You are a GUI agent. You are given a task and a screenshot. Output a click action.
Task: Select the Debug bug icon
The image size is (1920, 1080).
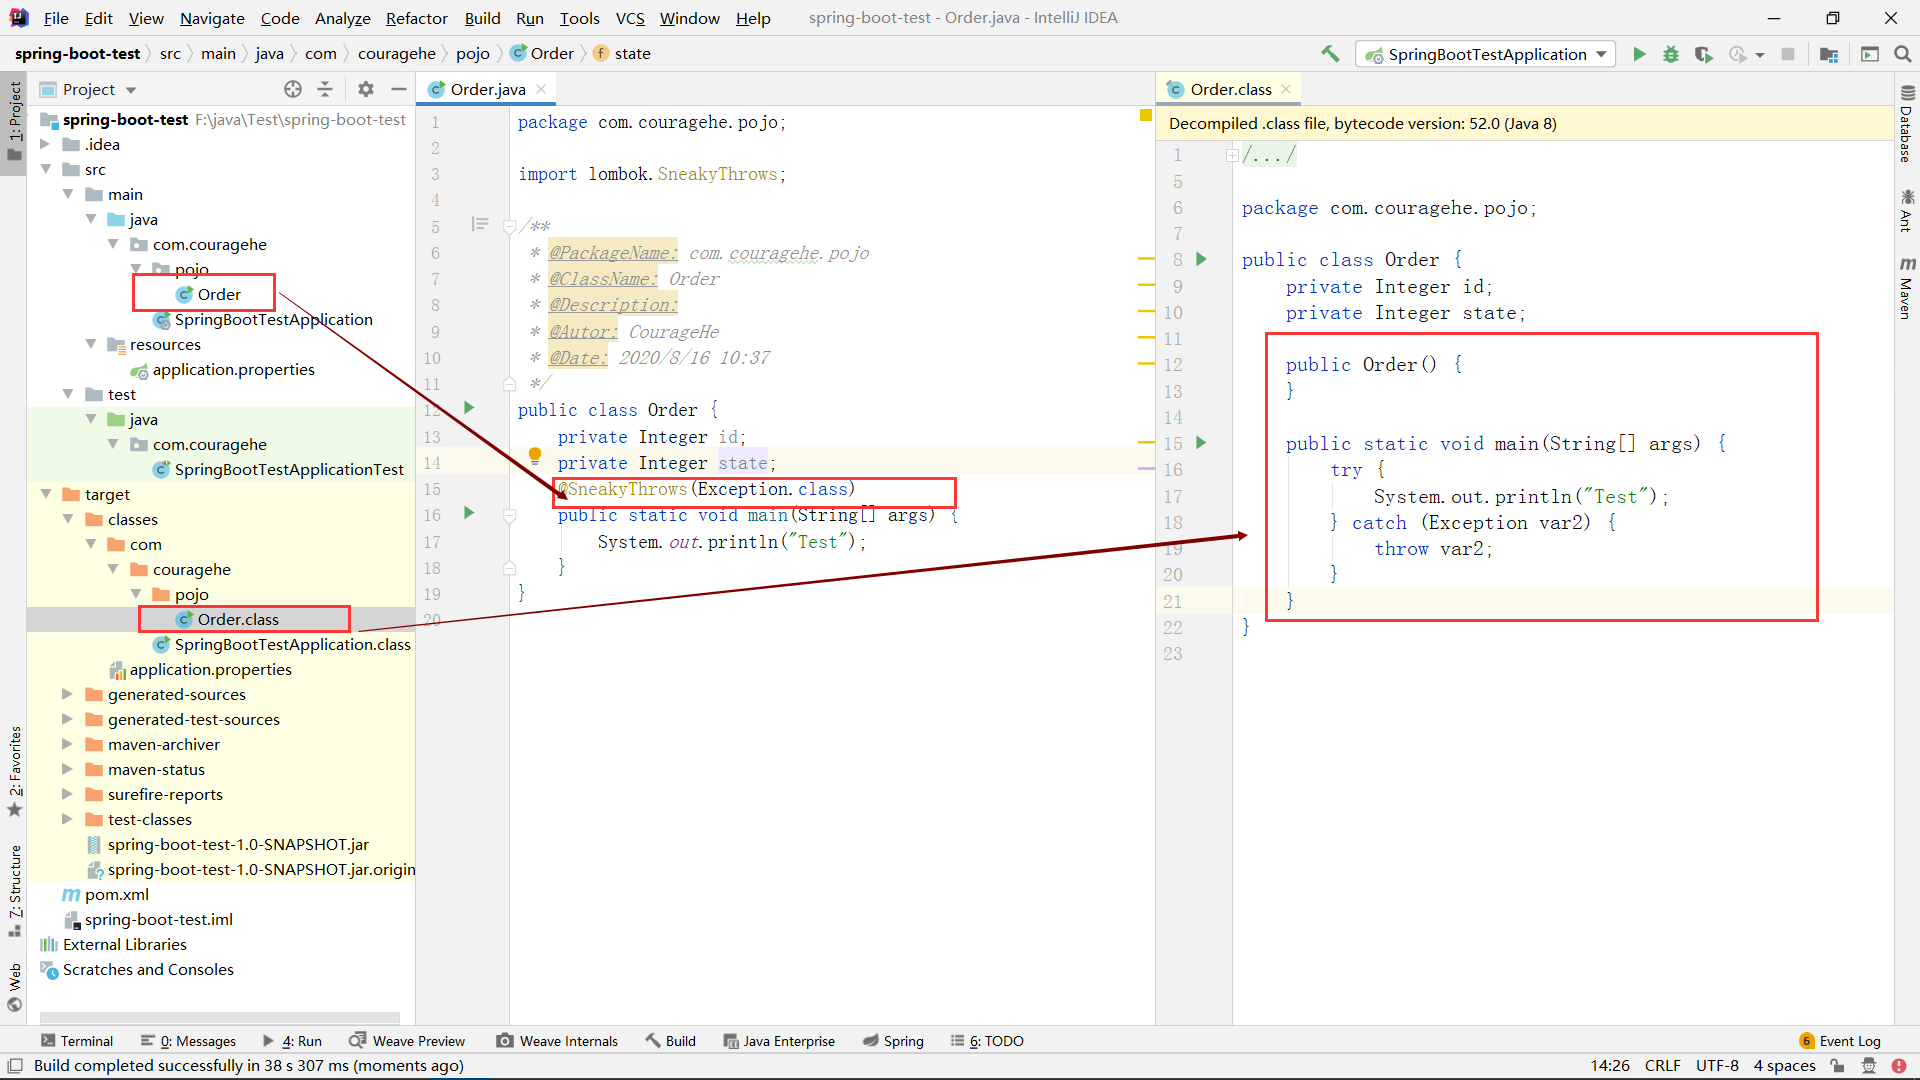point(1671,54)
